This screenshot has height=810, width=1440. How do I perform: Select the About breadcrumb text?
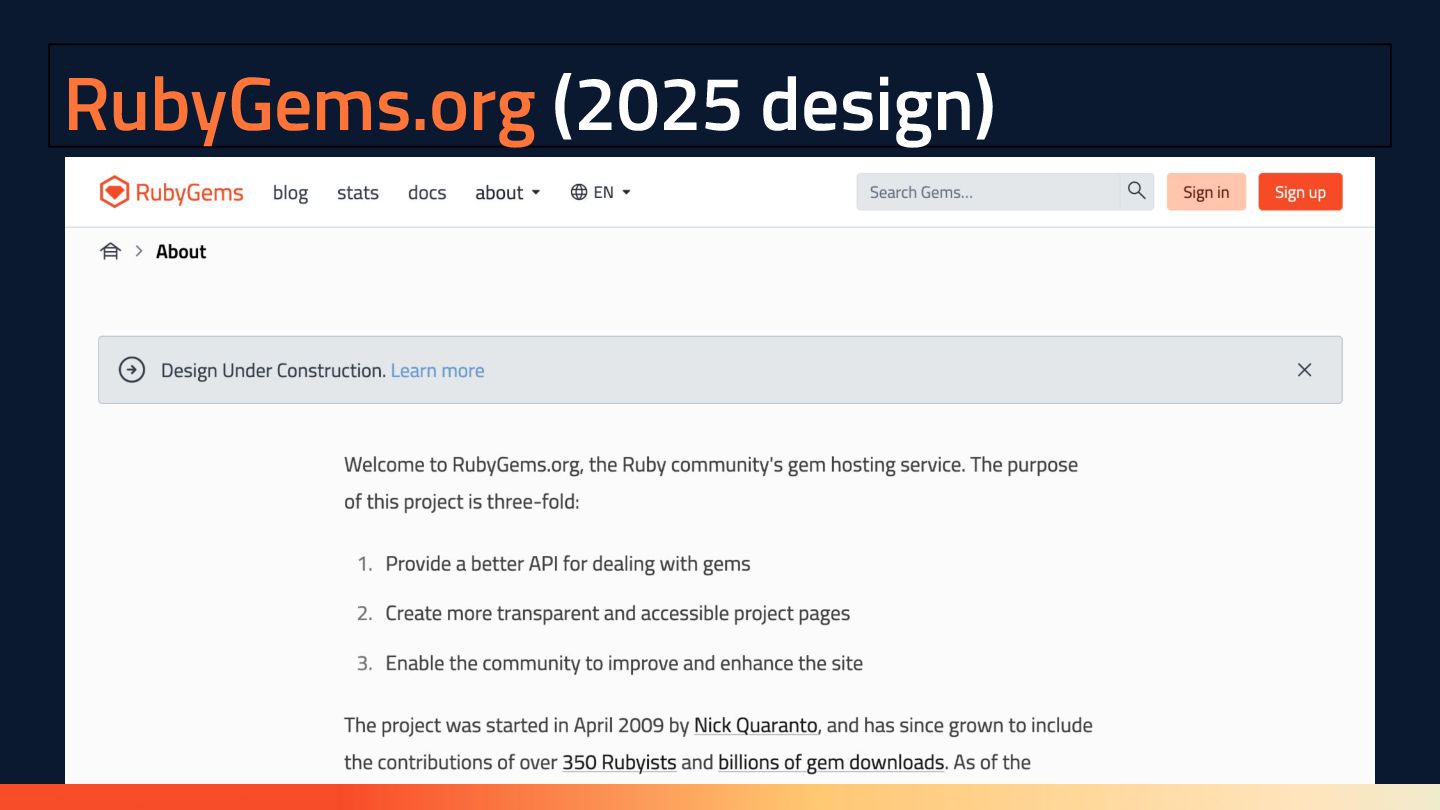click(x=181, y=251)
